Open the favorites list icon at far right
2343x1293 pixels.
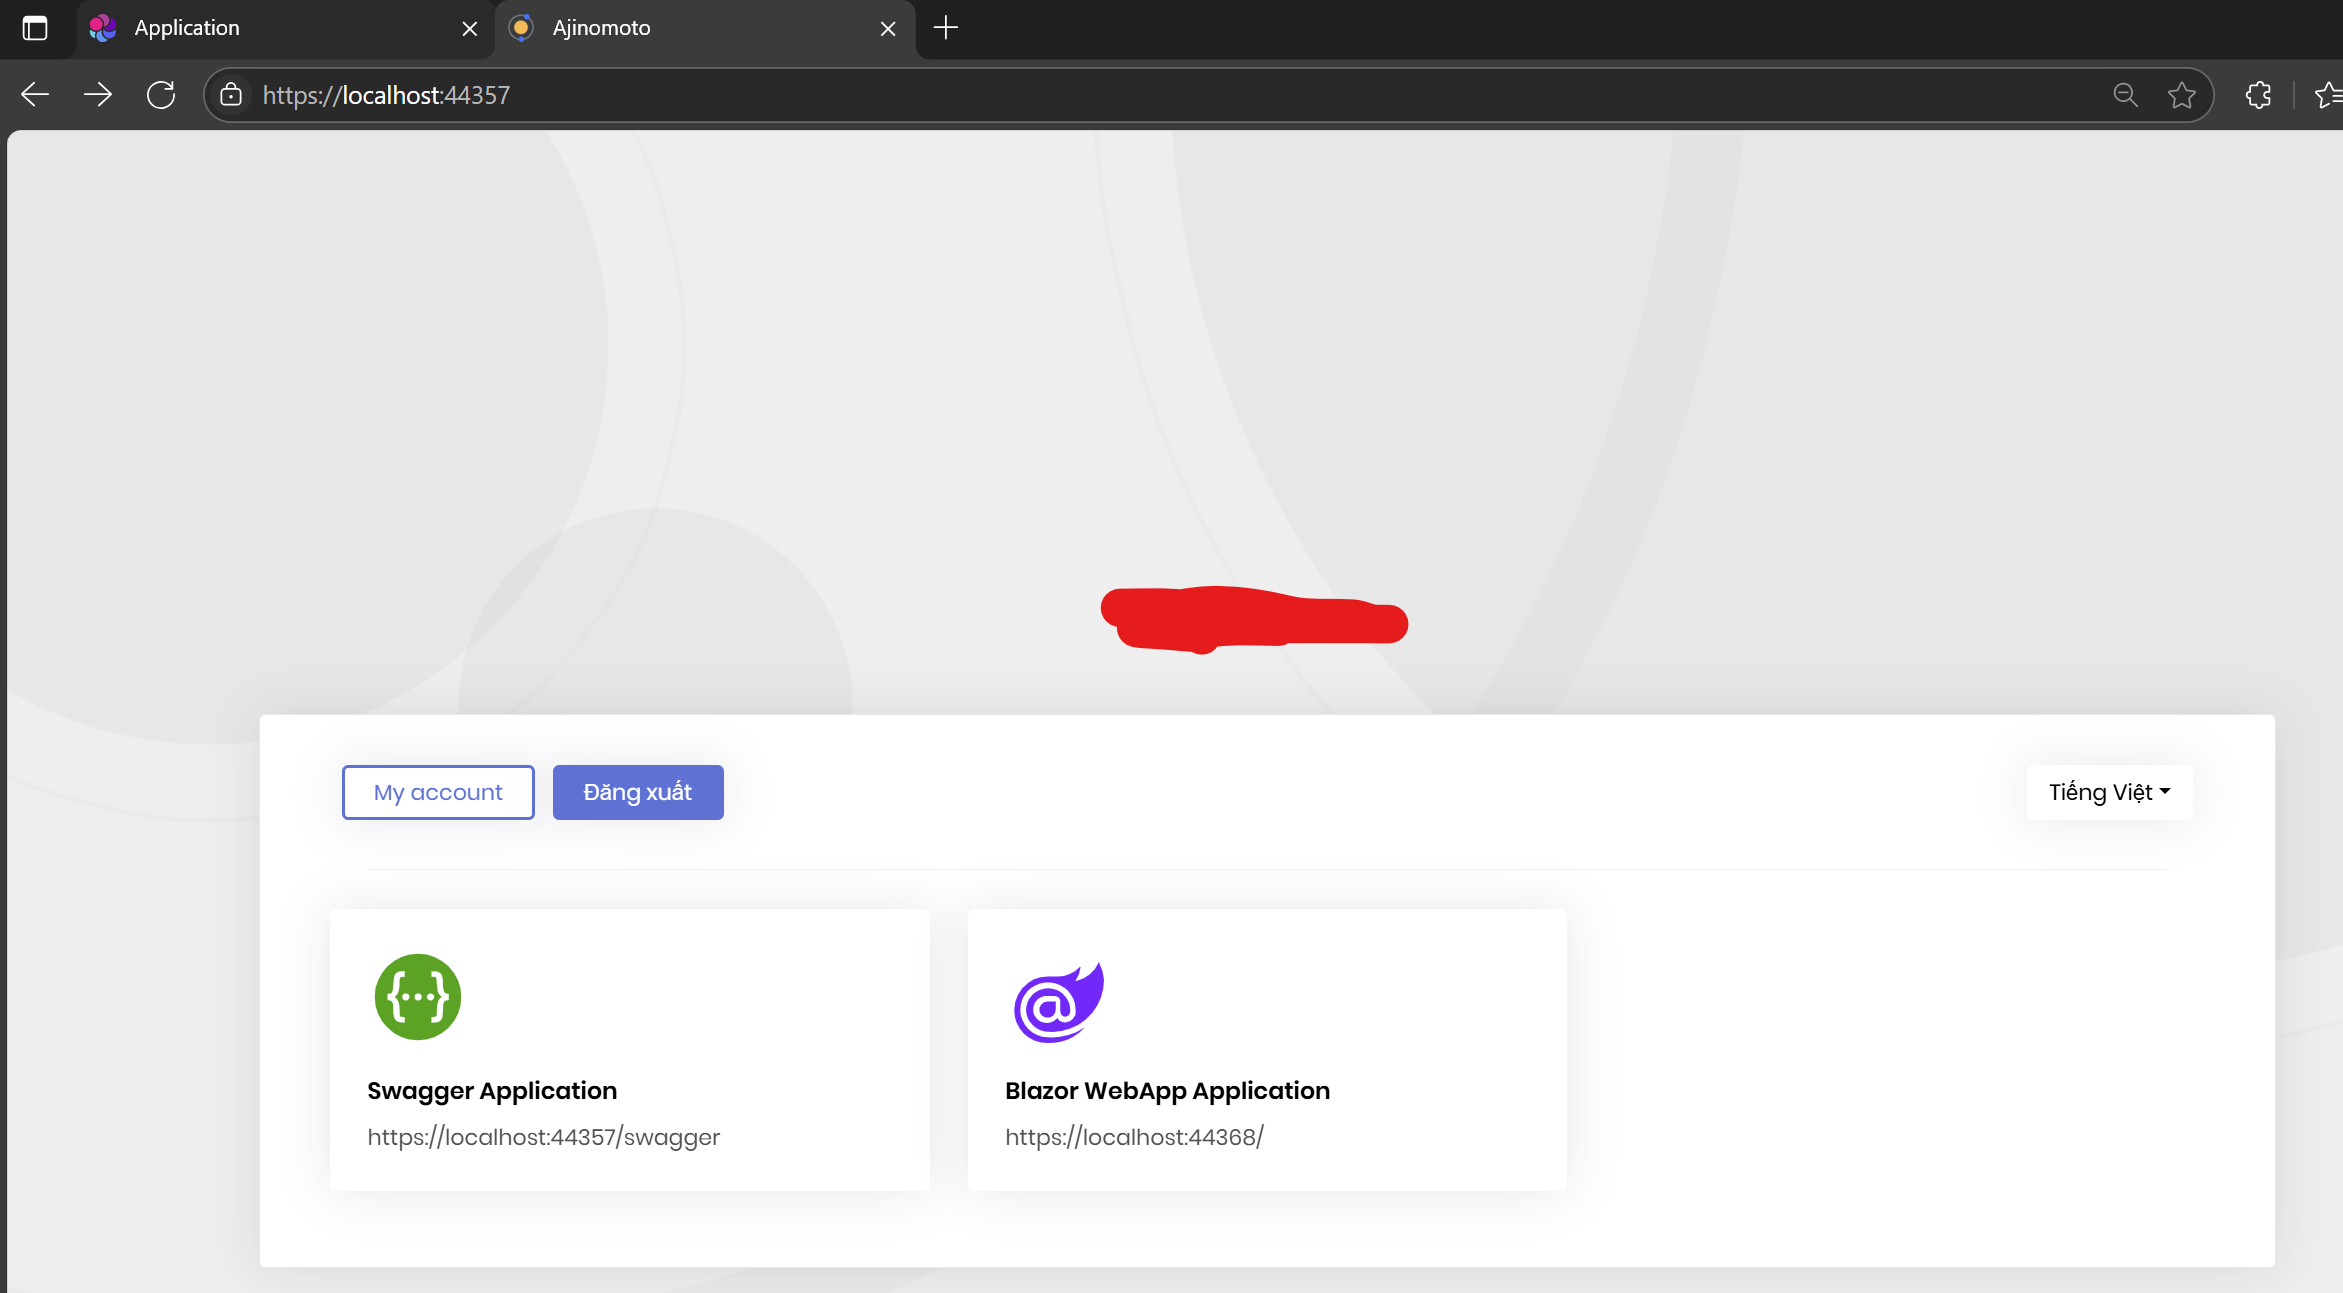(2328, 95)
